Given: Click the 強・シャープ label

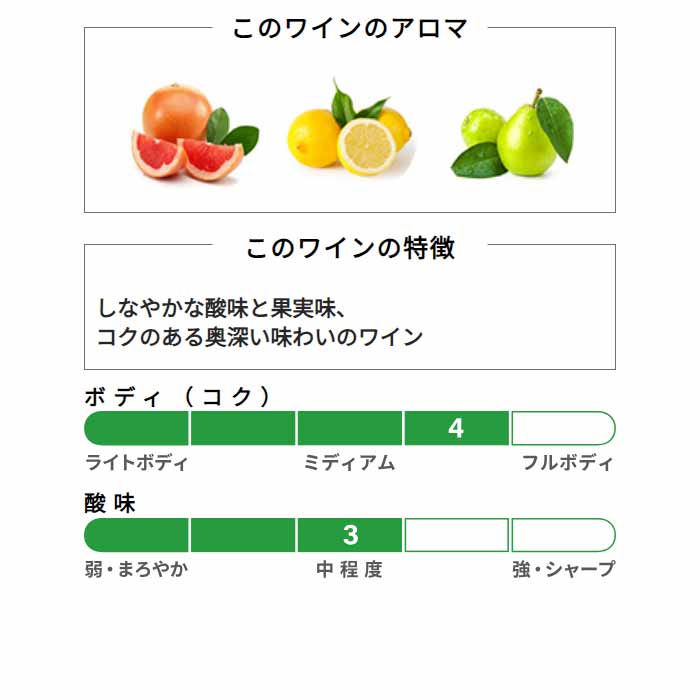Looking at the screenshot, I should (564, 569).
